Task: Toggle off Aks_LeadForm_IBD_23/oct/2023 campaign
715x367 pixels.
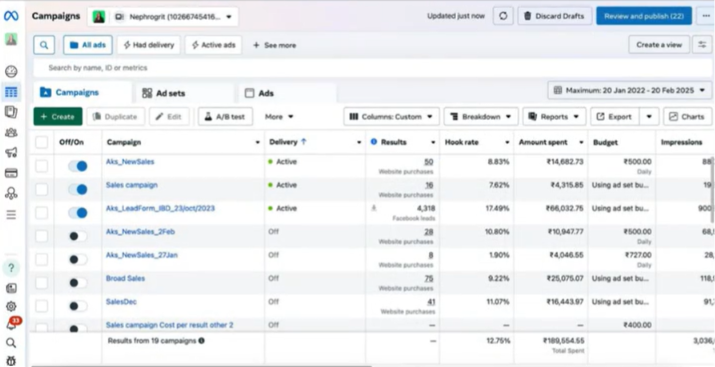Action: pyautogui.click(x=78, y=212)
